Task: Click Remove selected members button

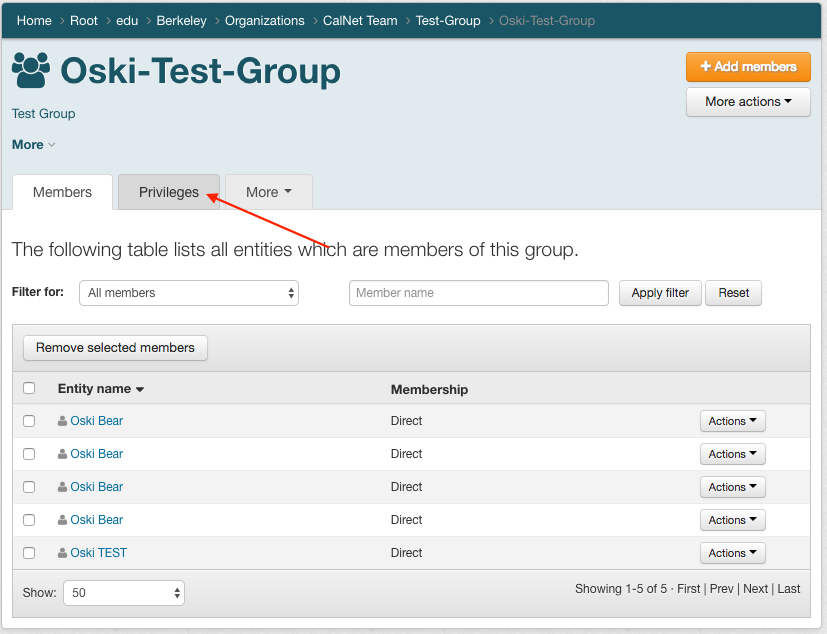Action: pyautogui.click(x=115, y=348)
